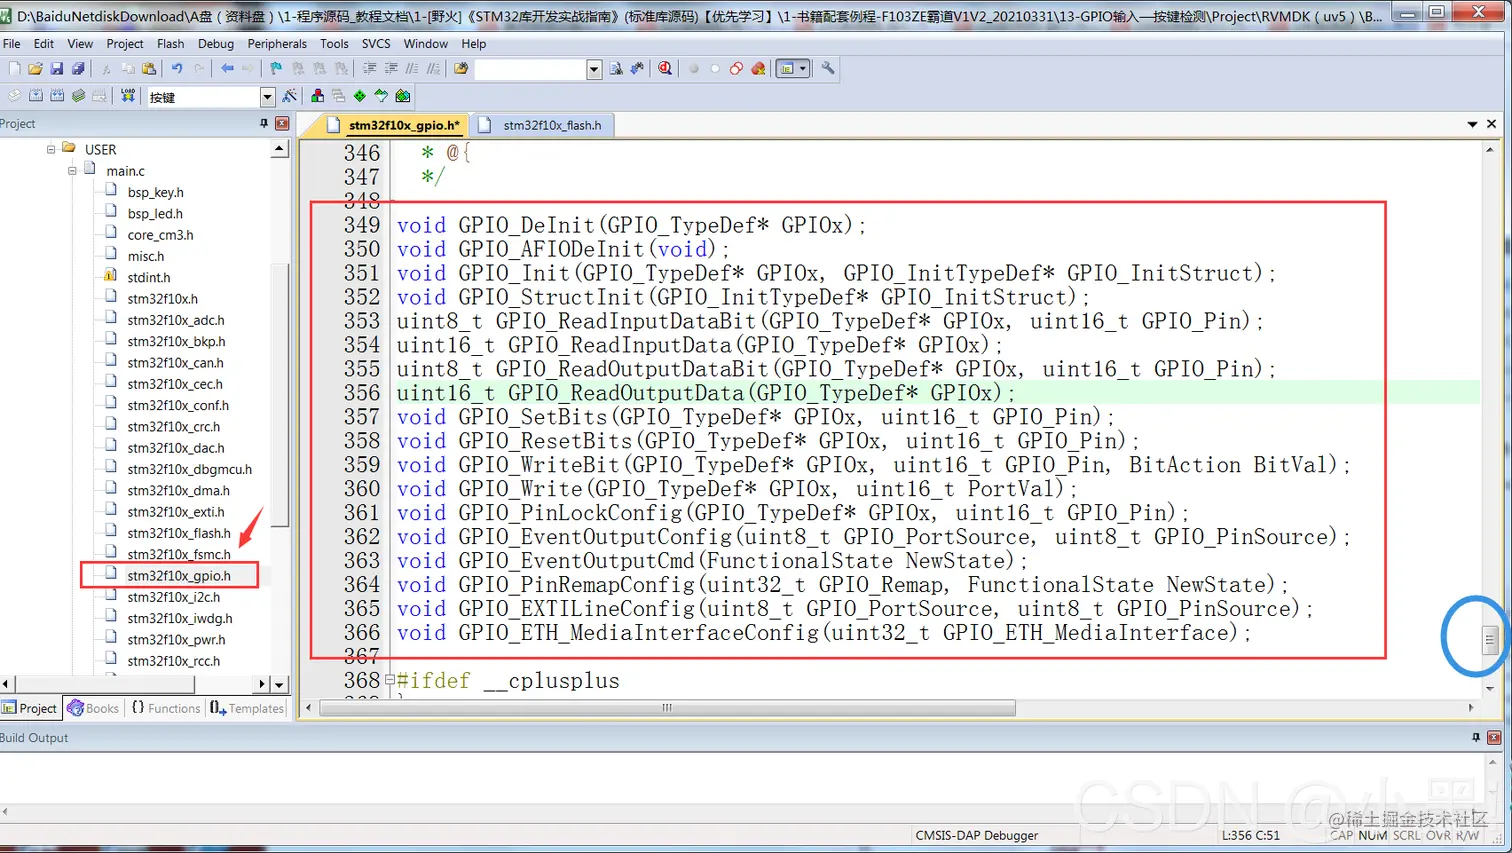This screenshot has width=1512, height=853.
Task: Open the window layout dropdown button
Action: (x=792, y=69)
